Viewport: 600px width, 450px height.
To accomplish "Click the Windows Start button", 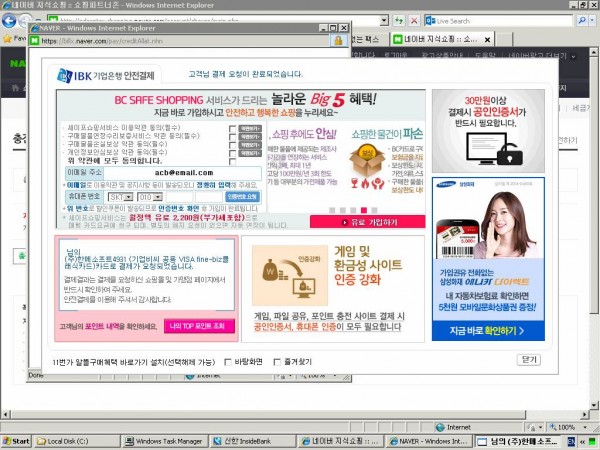I will coord(17,440).
